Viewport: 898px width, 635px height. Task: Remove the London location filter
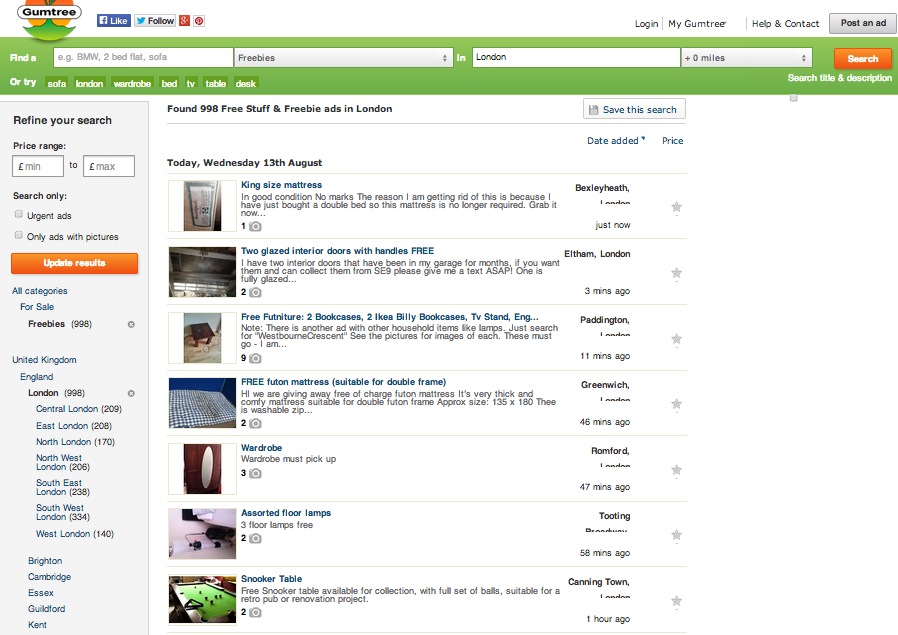[x=131, y=393]
